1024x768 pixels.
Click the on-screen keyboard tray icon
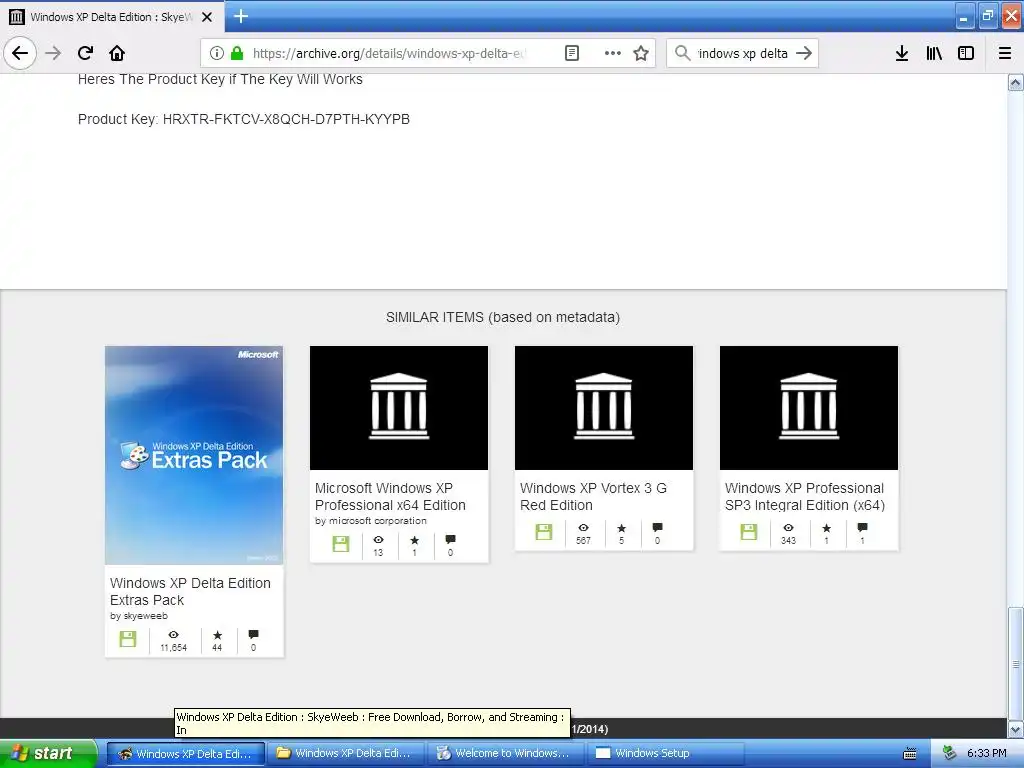[909, 754]
